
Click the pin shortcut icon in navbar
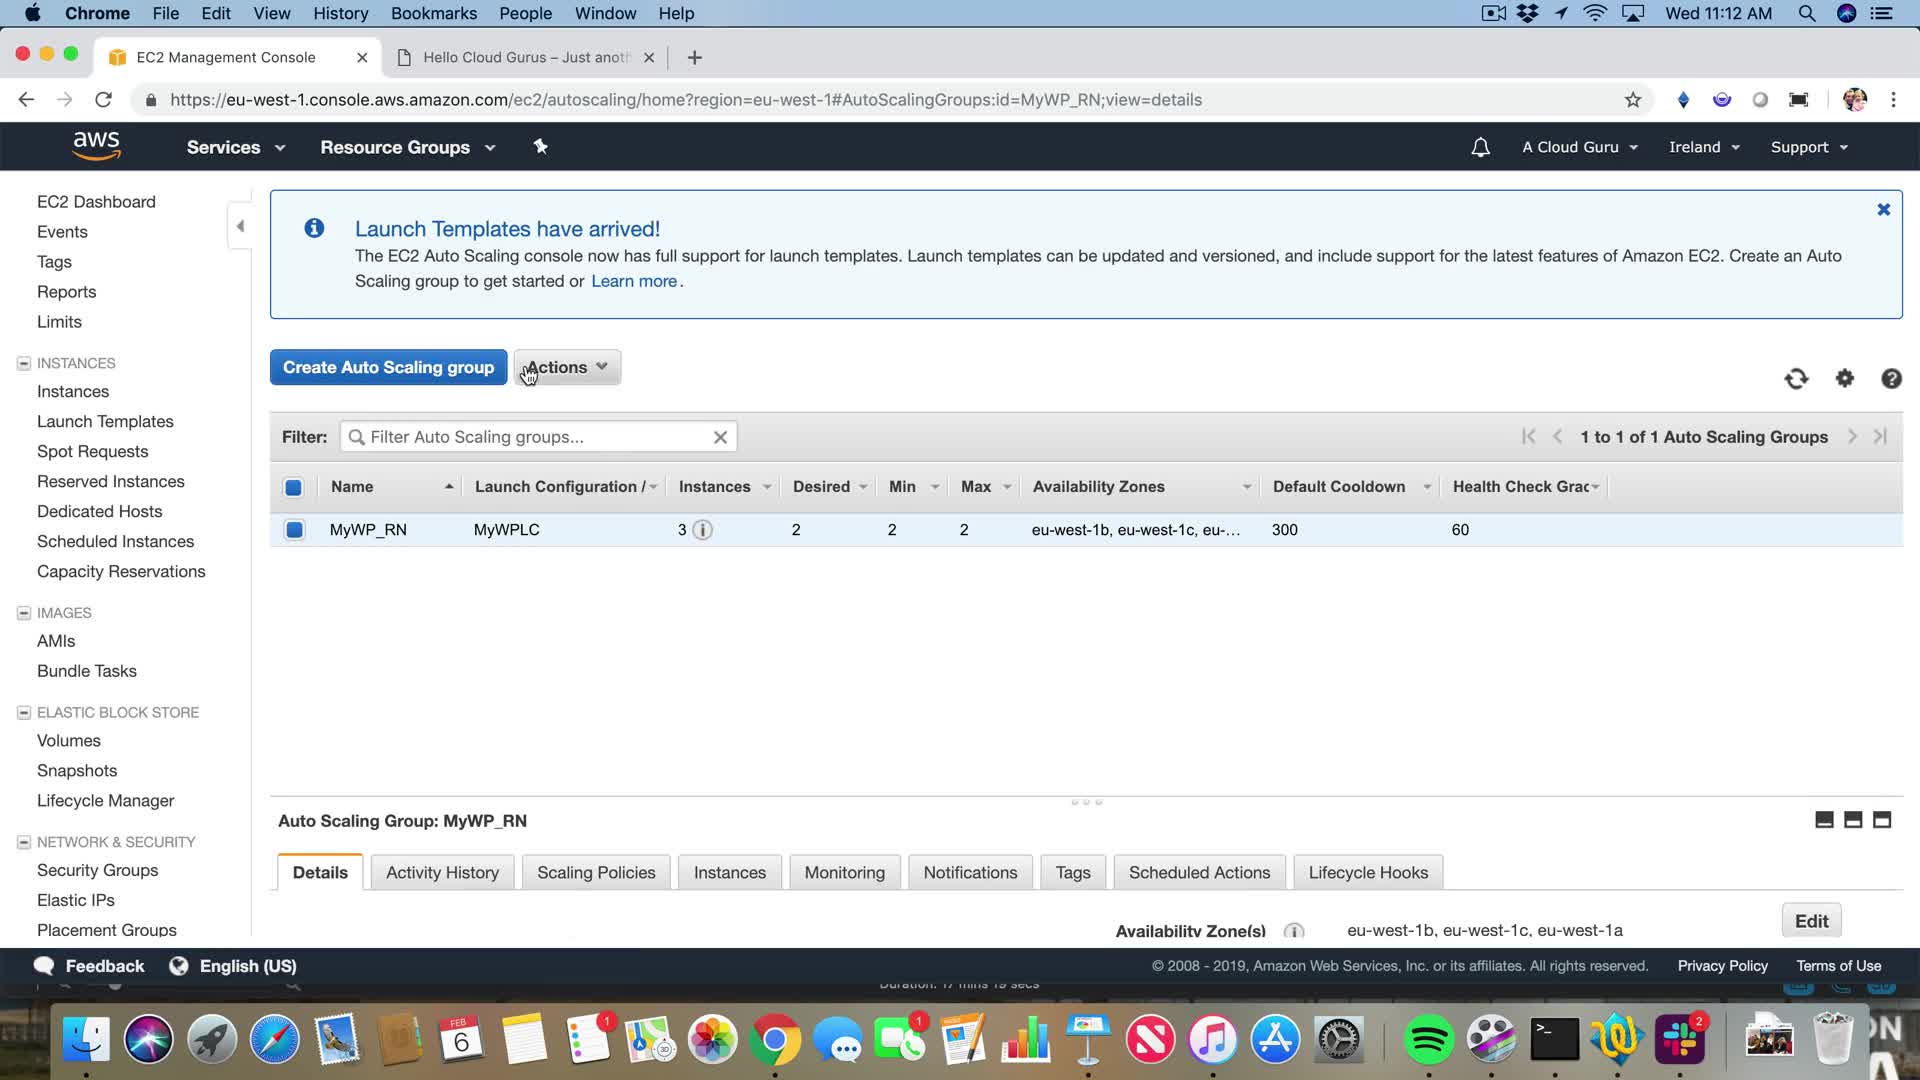click(x=540, y=147)
